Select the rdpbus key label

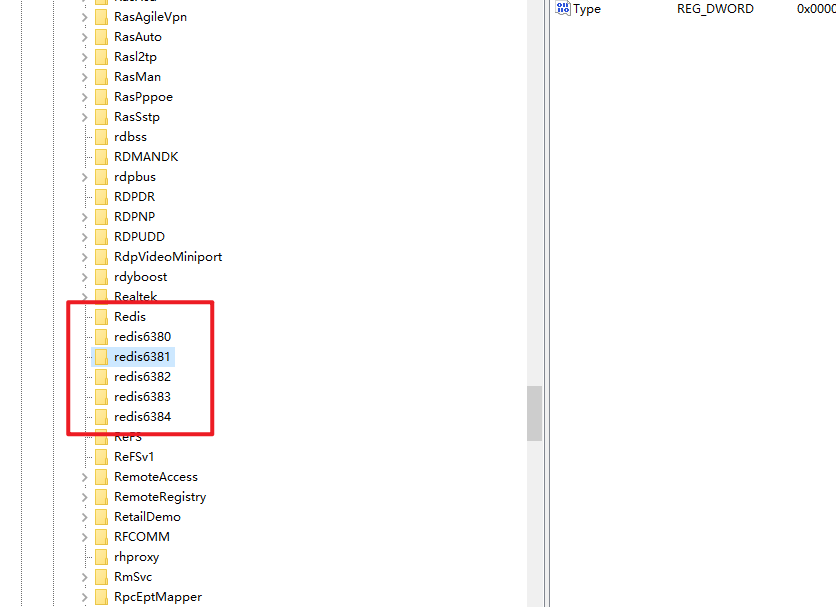tap(135, 177)
